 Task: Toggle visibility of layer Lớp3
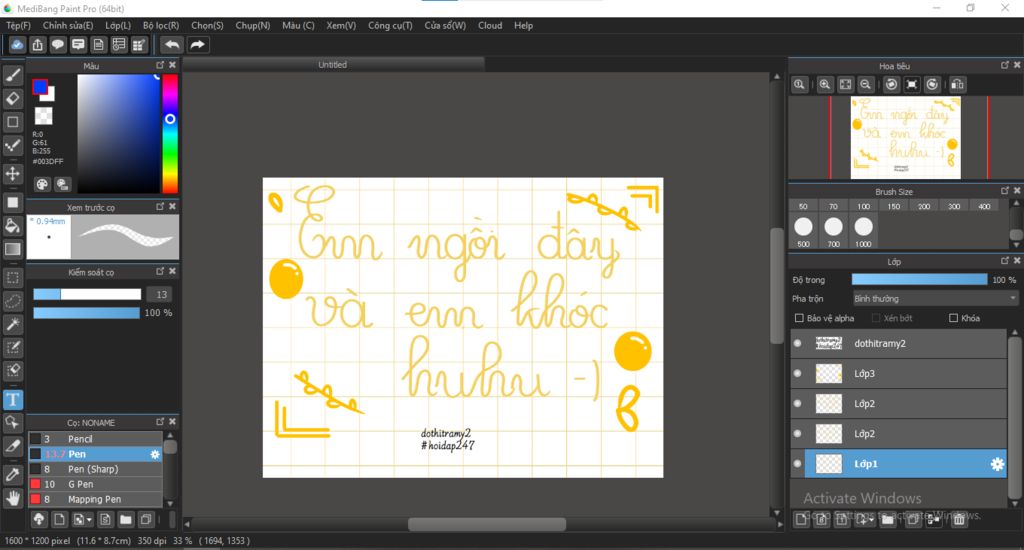[797, 374]
